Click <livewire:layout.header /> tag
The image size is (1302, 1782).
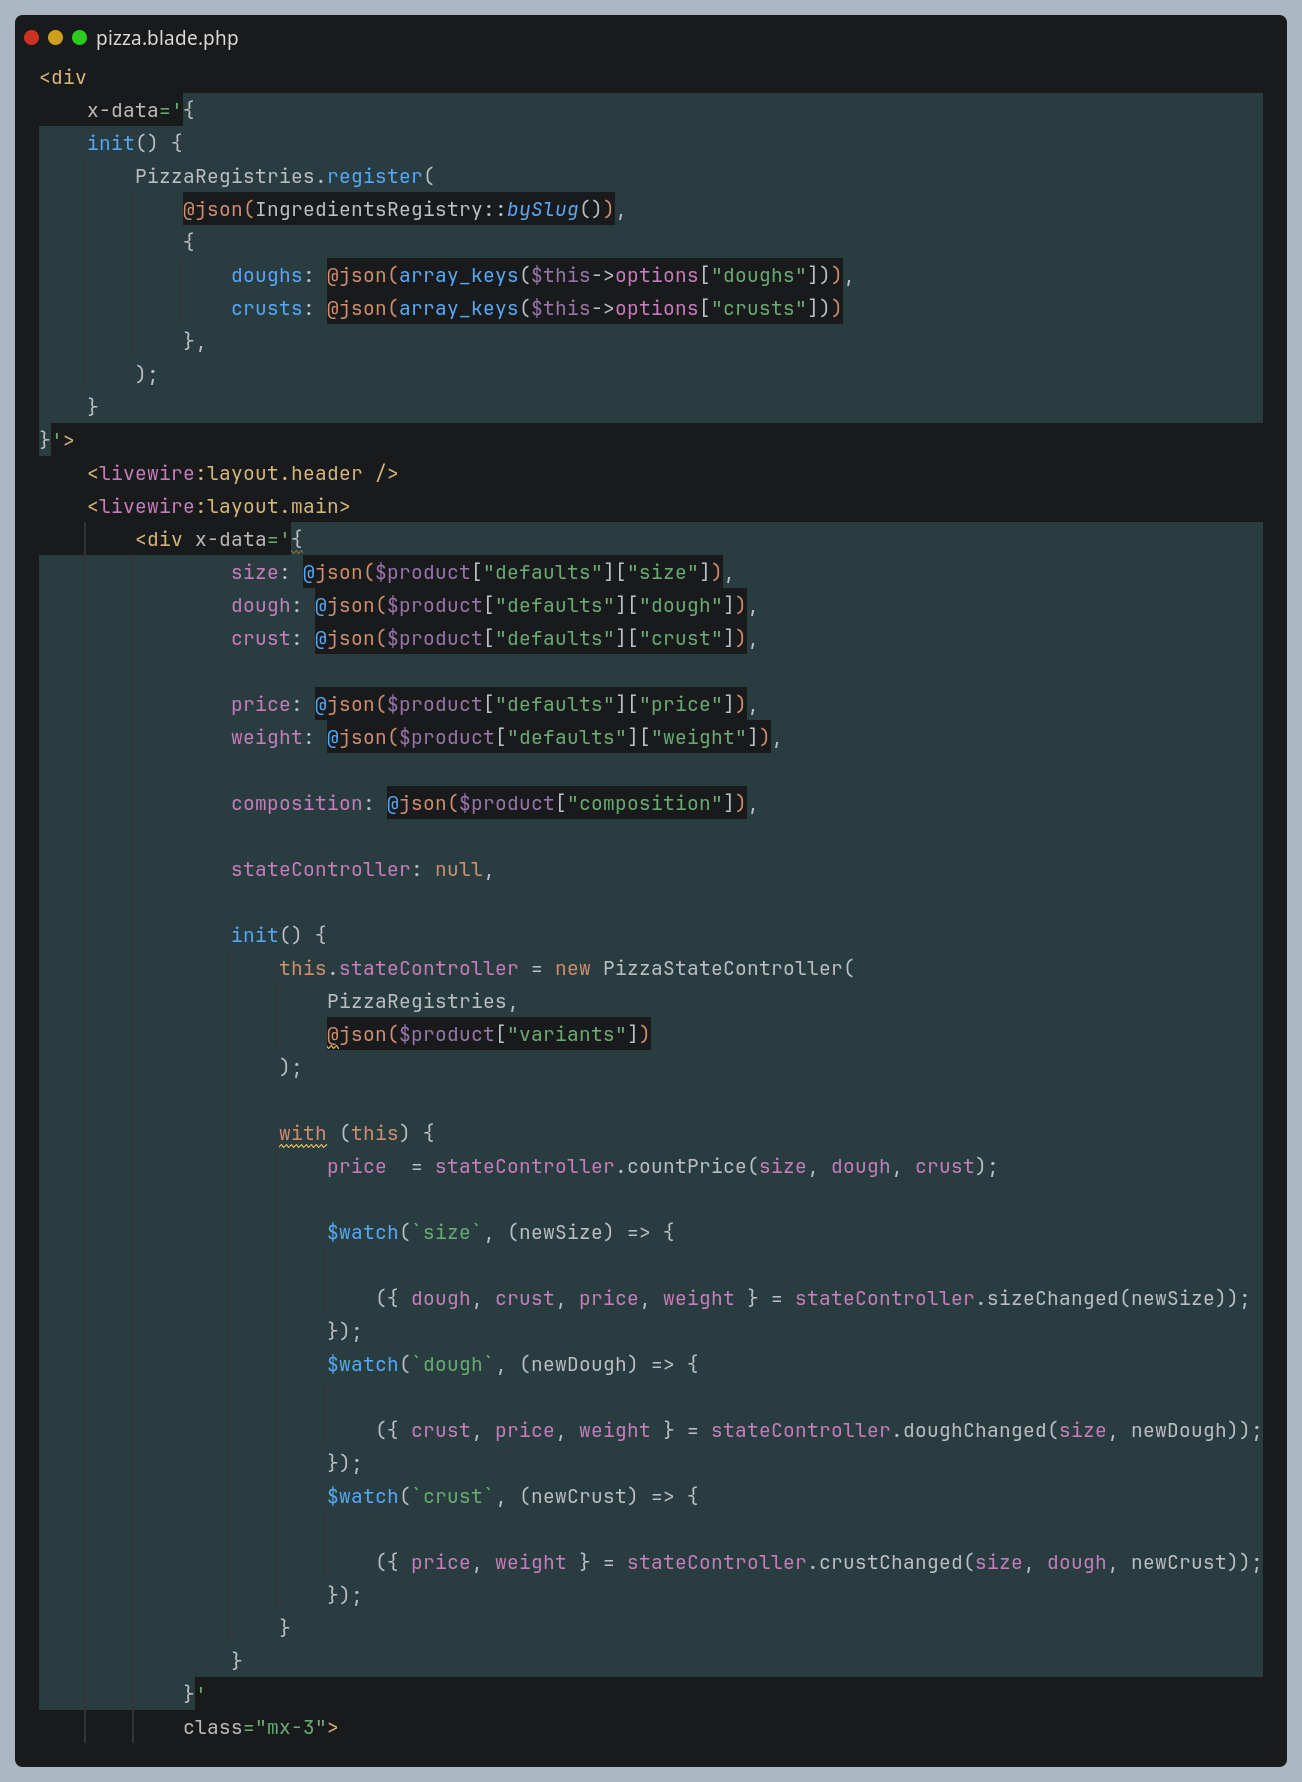(x=243, y=474)
